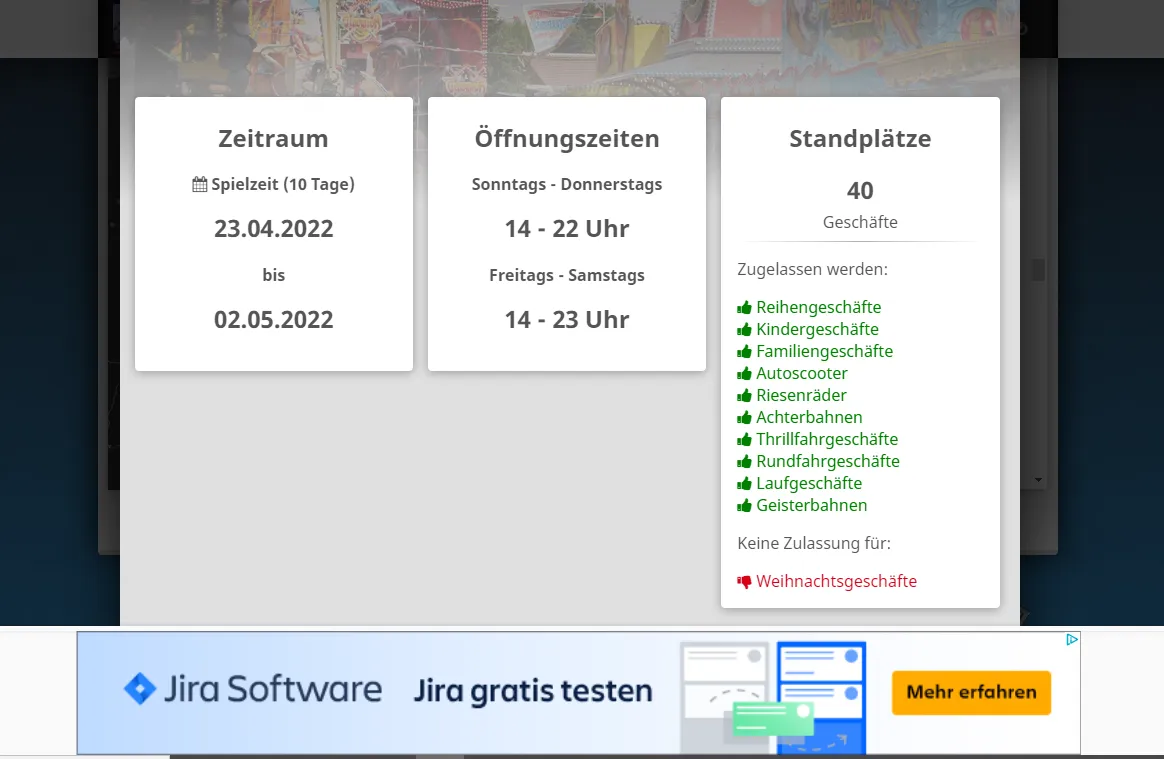The width and height of the screenshot is (1164, 759).
Task: Select the thumbs-up icon beside Autoscooter
Action: (744, 374)
